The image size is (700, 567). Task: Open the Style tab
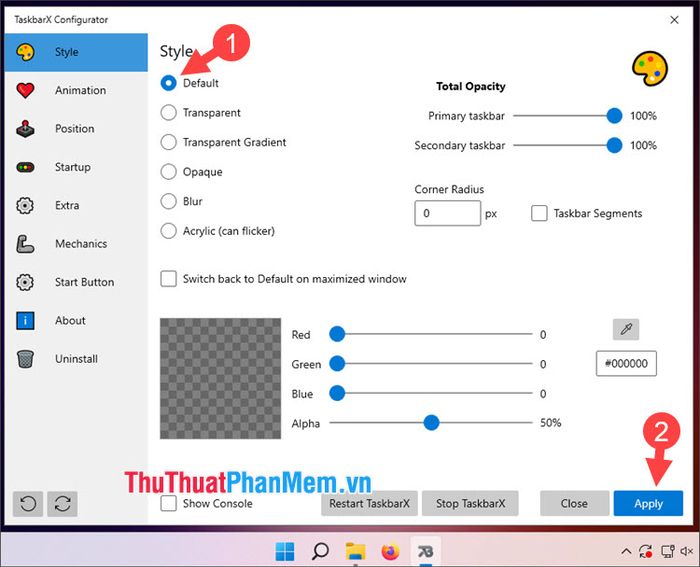pos(76,52)
